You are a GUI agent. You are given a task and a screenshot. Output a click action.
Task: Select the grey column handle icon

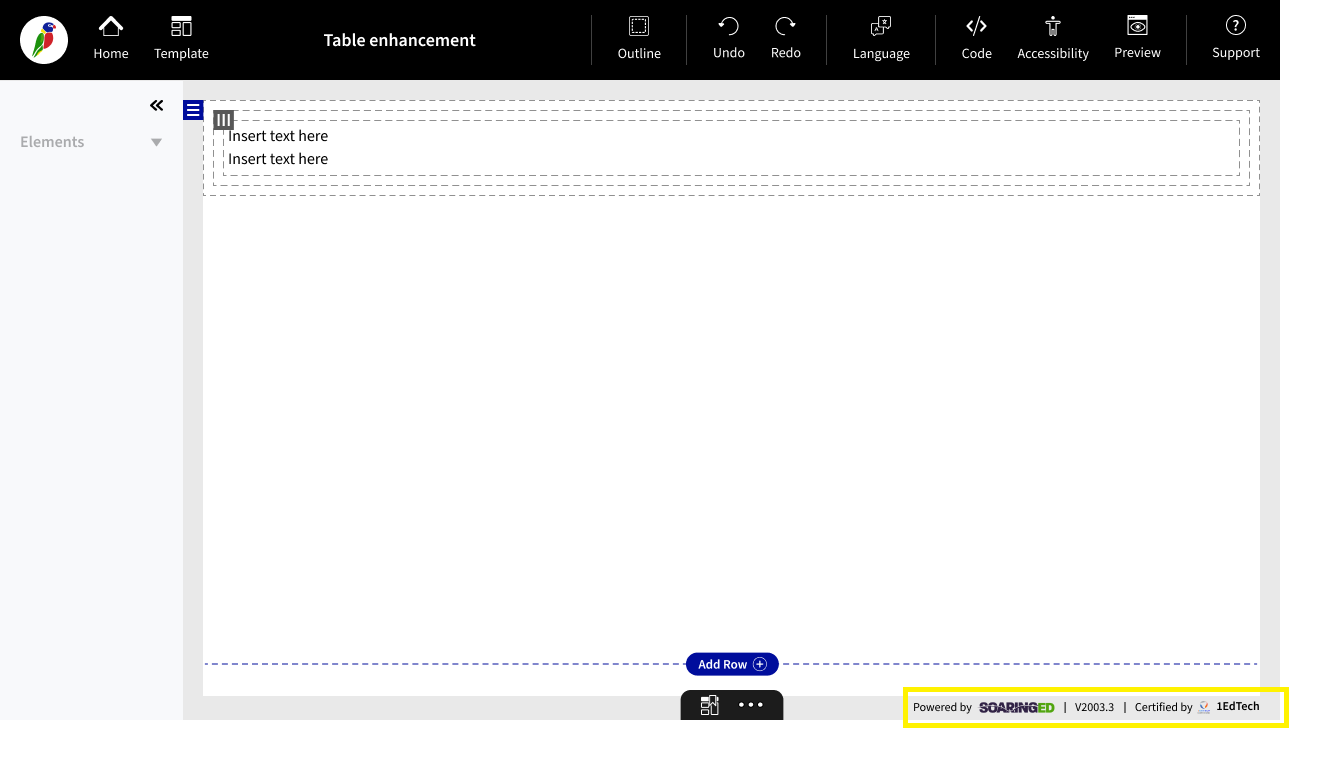coord(224,120)
